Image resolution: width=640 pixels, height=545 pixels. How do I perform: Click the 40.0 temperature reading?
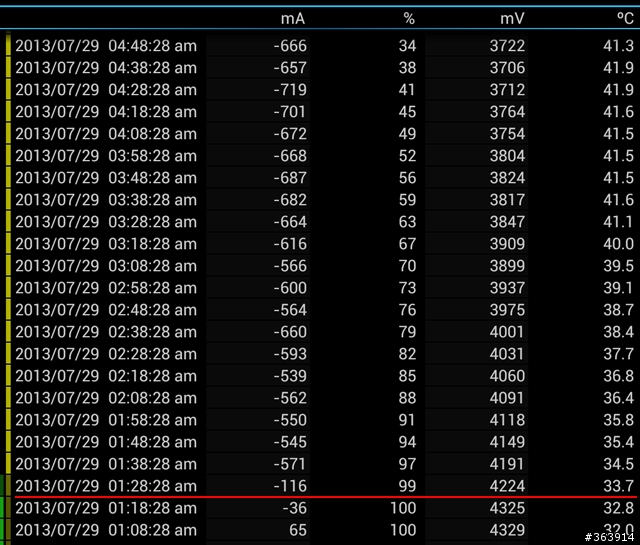618,244
